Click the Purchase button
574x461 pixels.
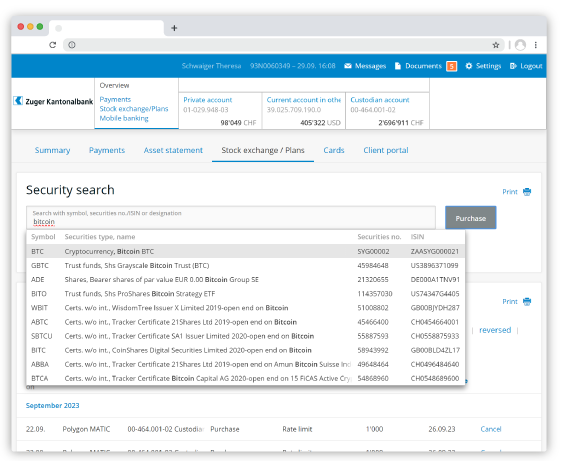tap(470, 218)
